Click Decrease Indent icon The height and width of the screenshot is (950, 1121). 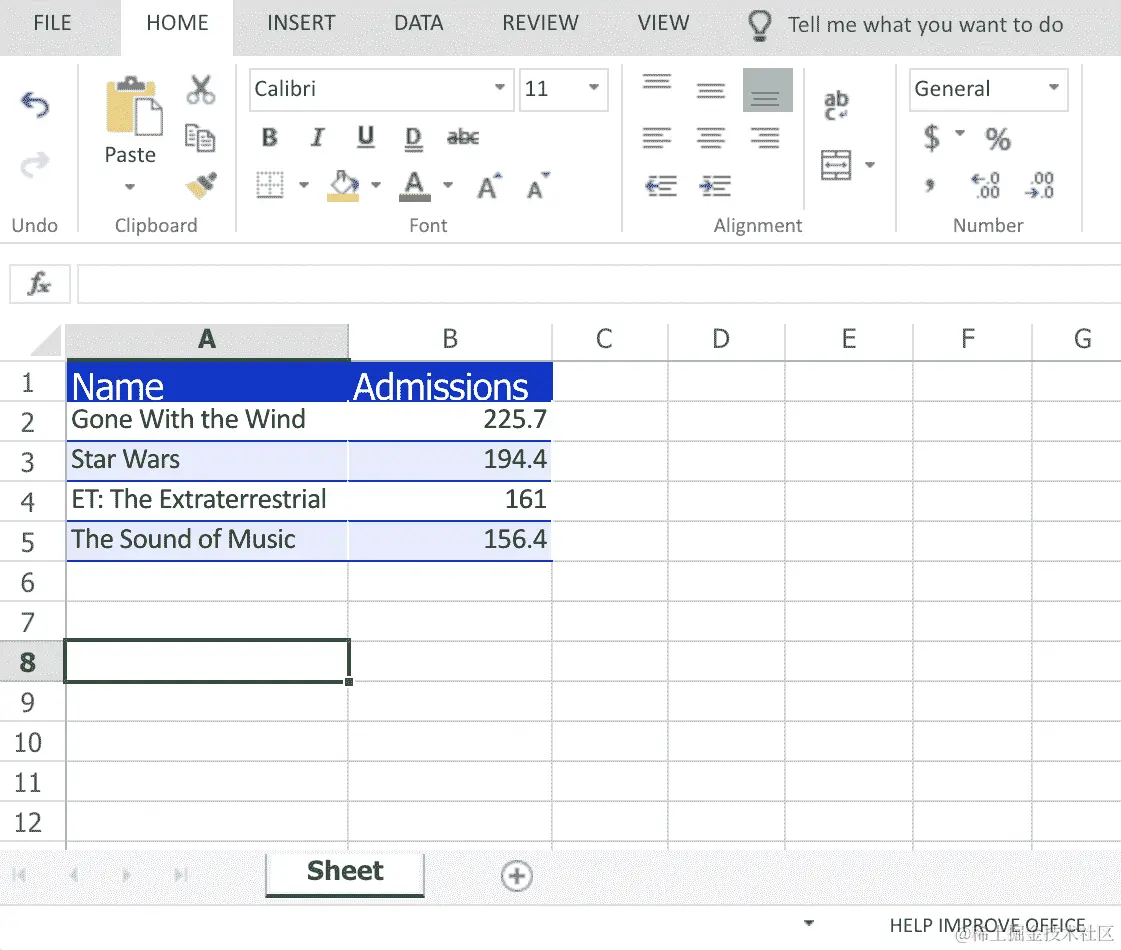pos(661,186)
